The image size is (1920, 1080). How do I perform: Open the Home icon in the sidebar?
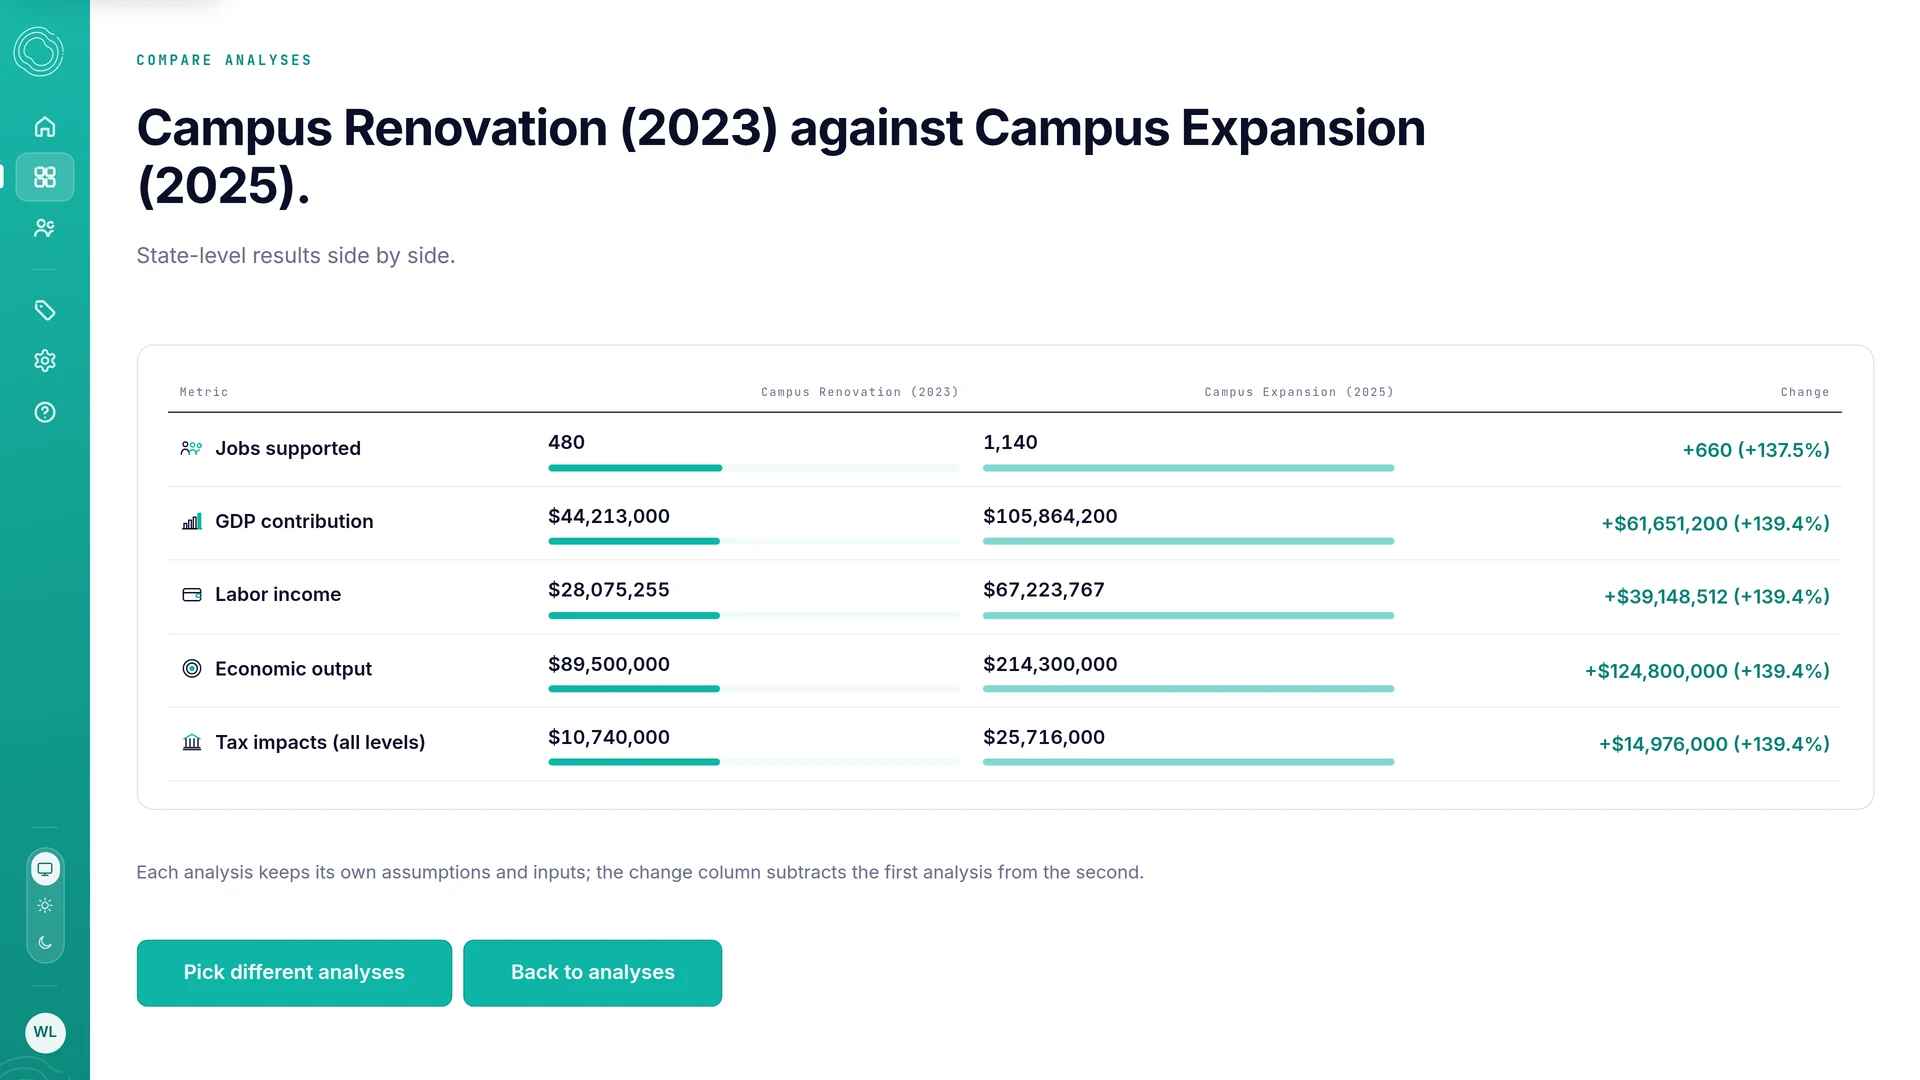coord(45,127)
